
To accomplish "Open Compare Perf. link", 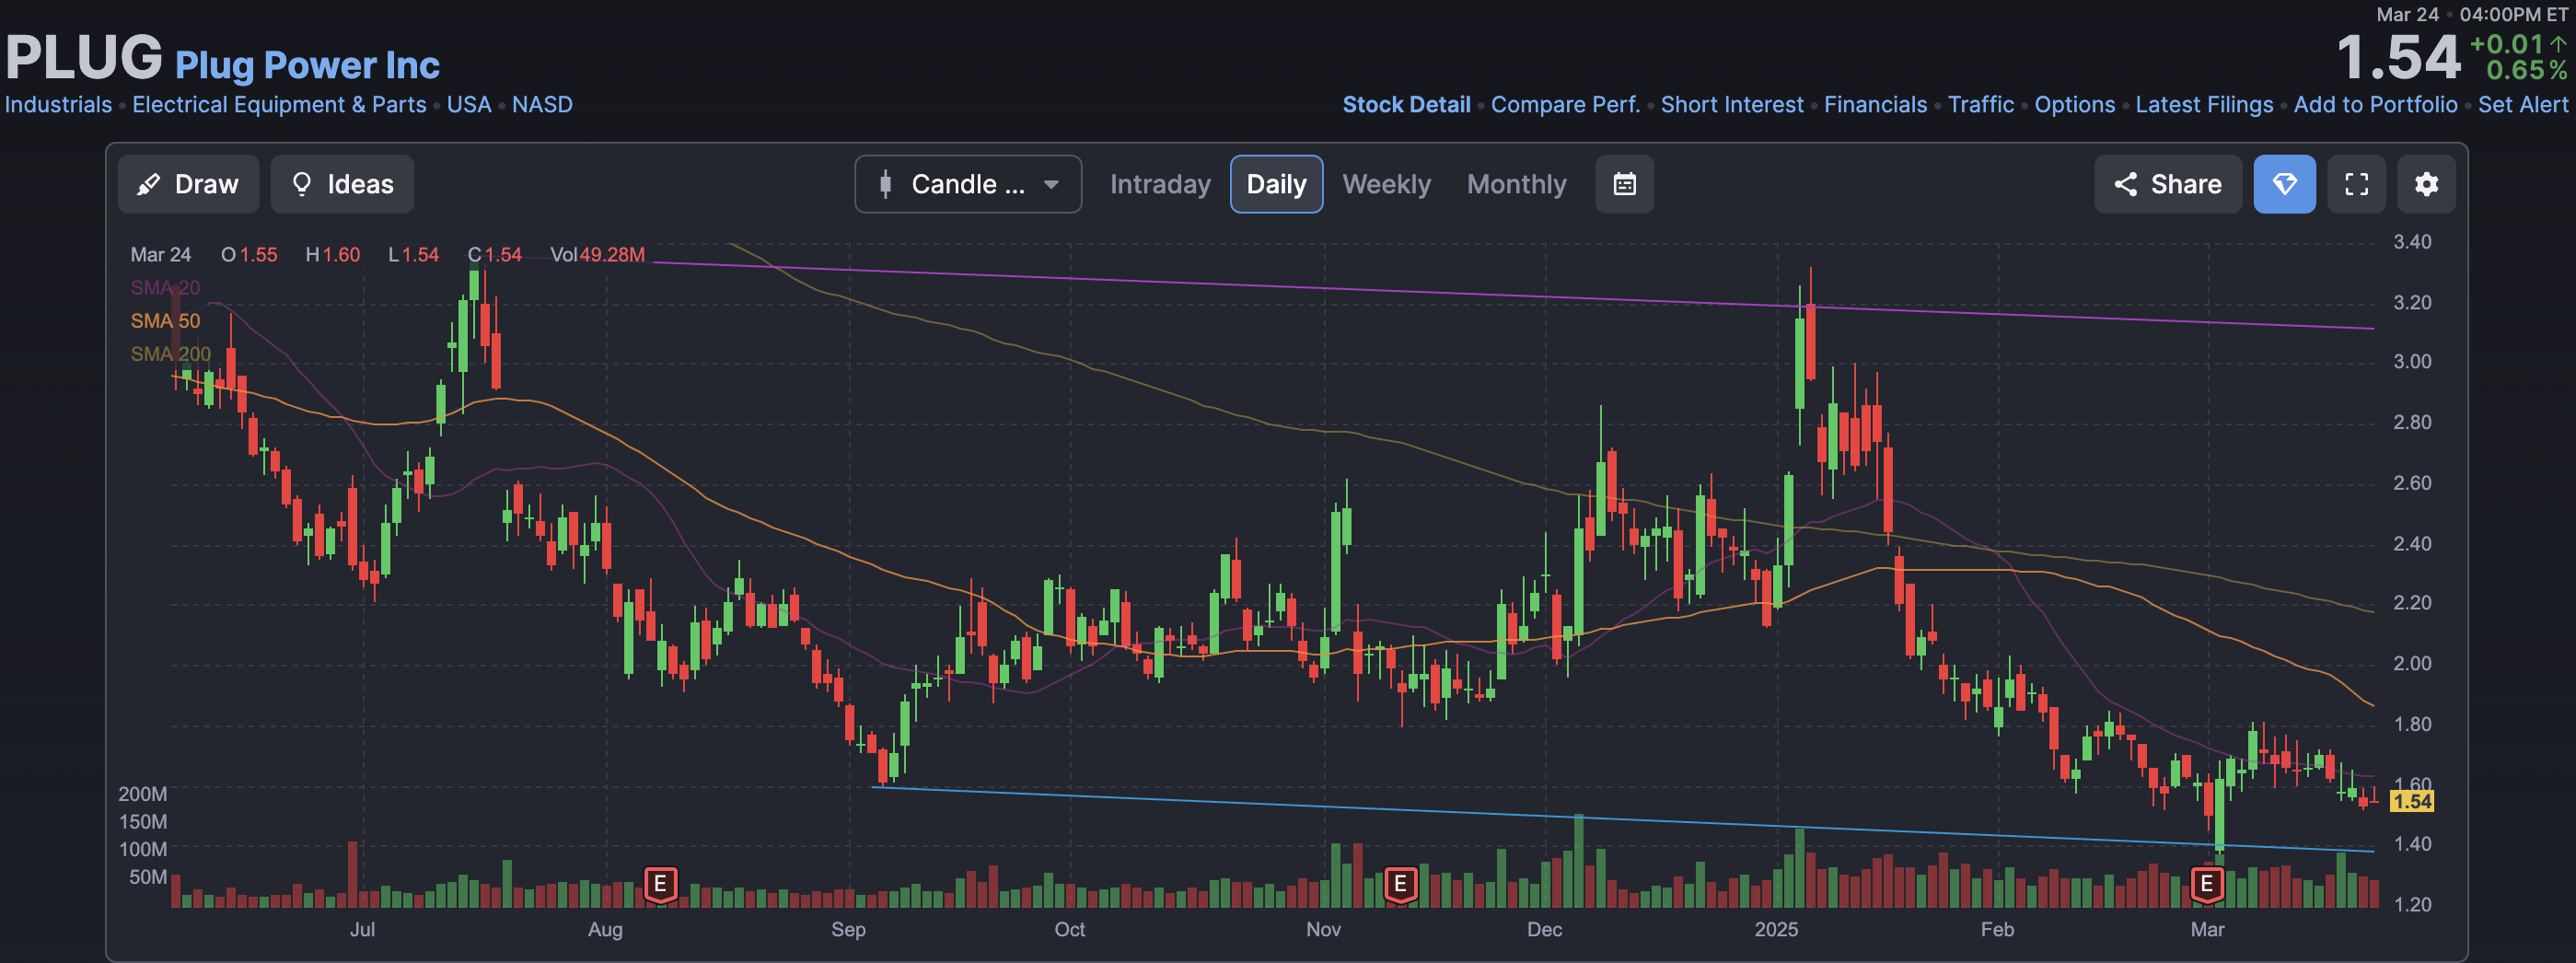I will pos(1565,105).
